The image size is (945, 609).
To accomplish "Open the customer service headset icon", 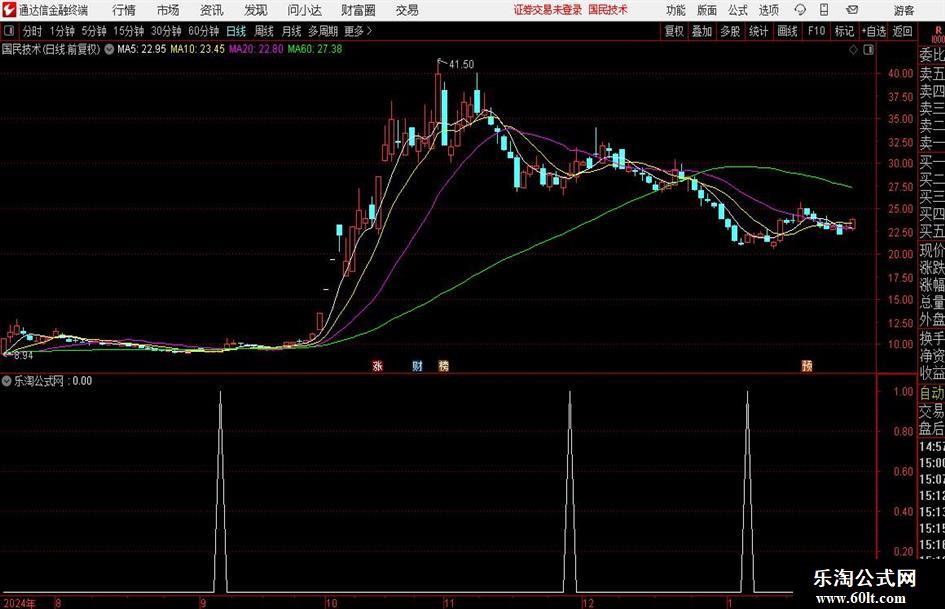I will pyautogui.click(x=800, y=10).
